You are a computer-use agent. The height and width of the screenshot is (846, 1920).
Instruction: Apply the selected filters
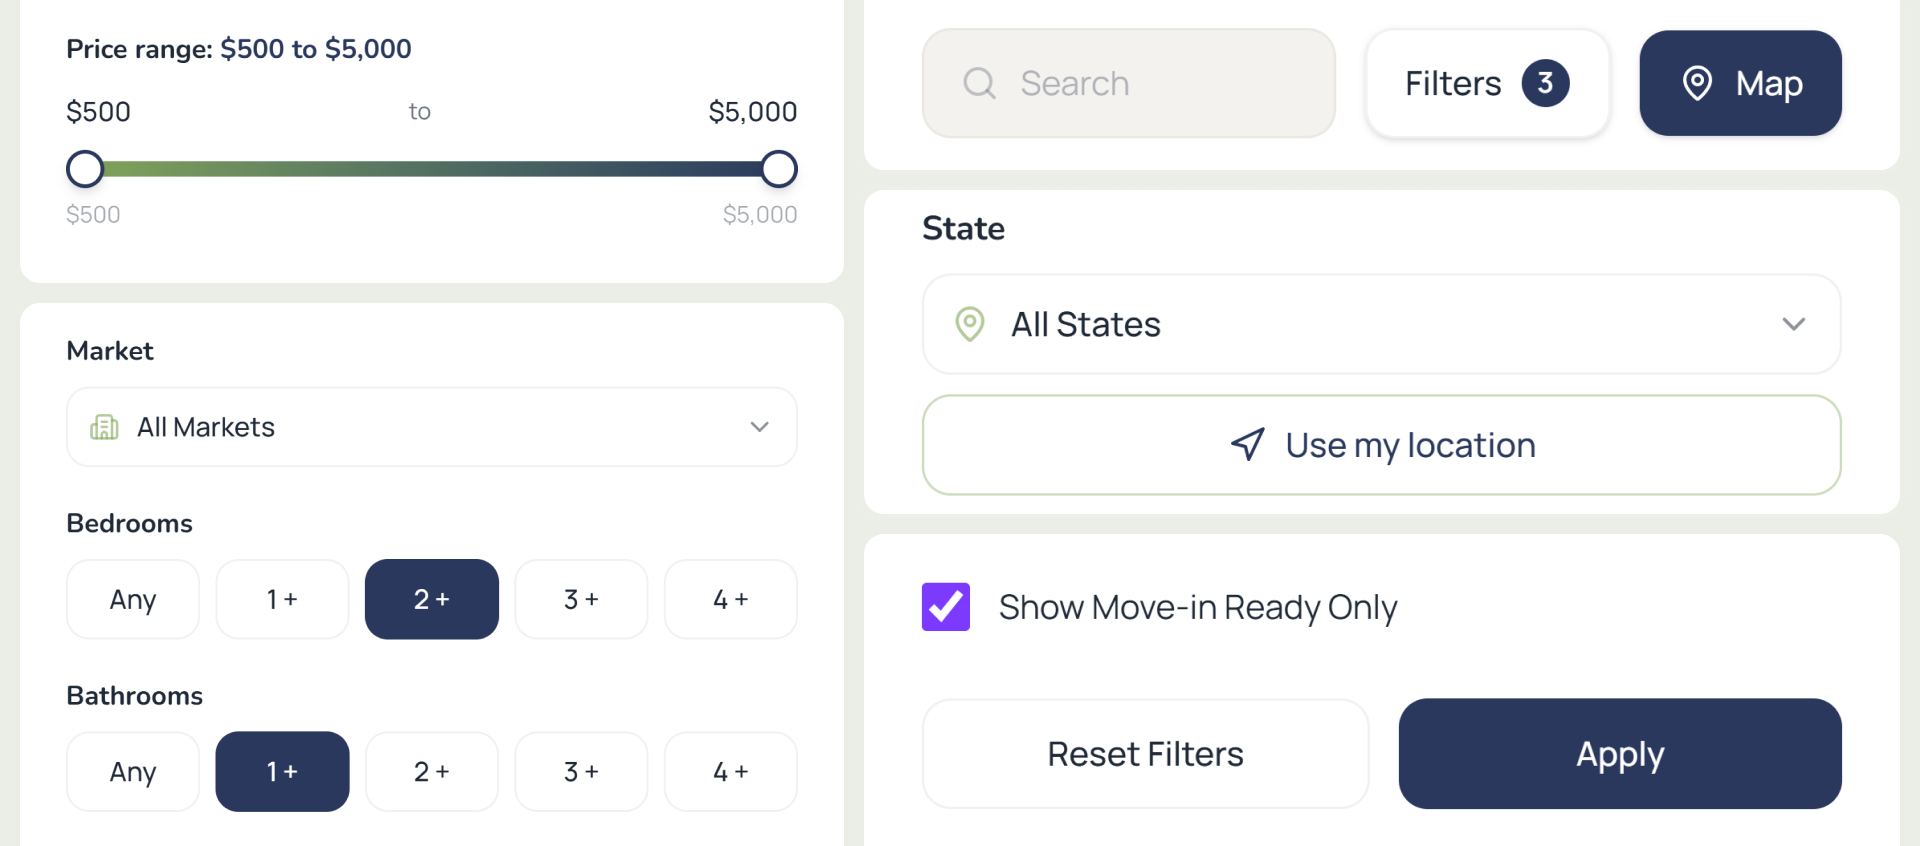click(x=1620, y=754)
